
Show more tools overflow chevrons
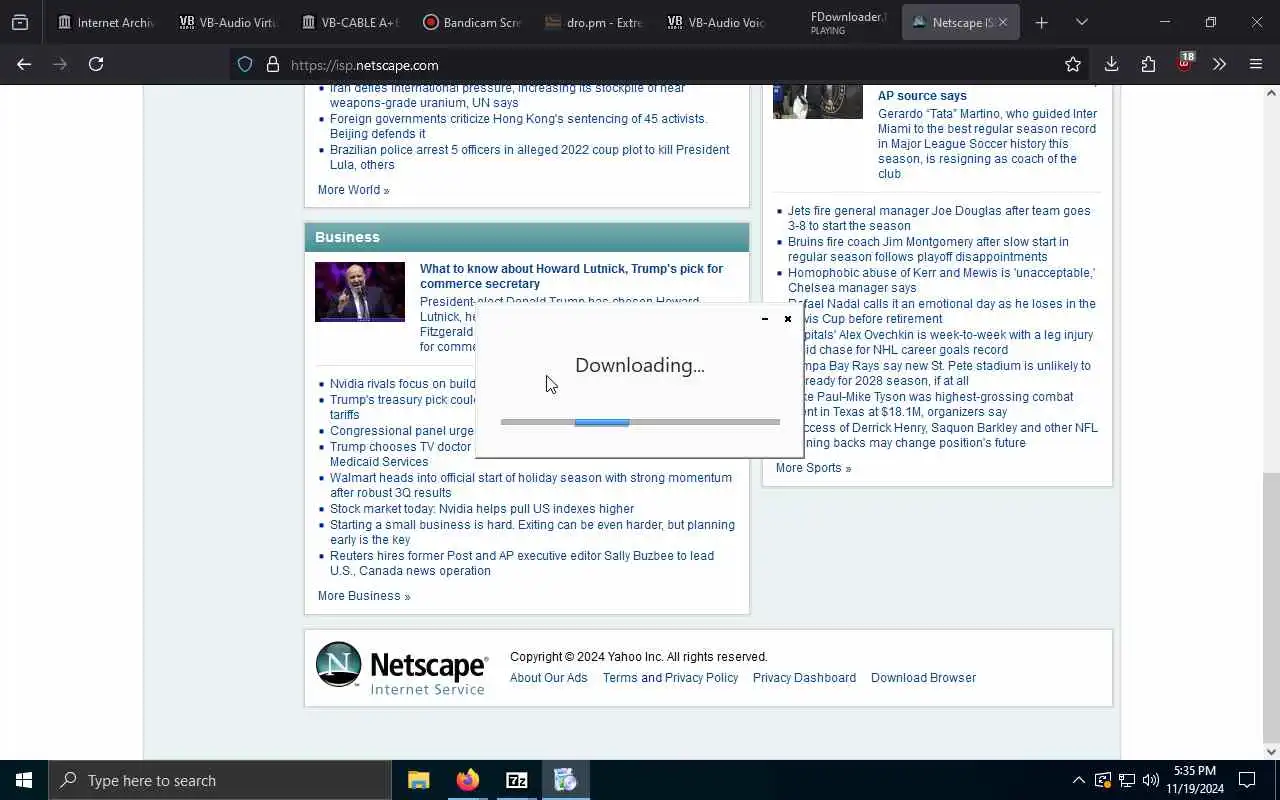1219,64
